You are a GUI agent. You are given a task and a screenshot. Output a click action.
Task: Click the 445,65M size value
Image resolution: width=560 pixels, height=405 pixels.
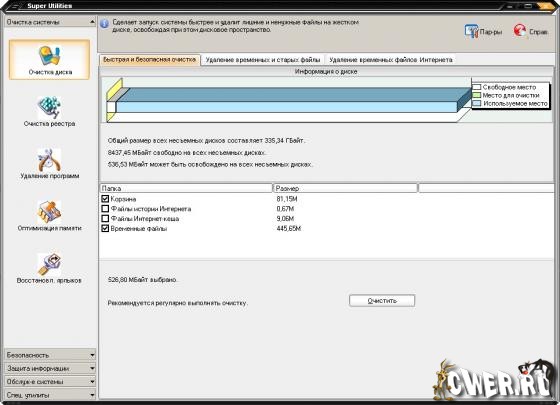[289, 228]
